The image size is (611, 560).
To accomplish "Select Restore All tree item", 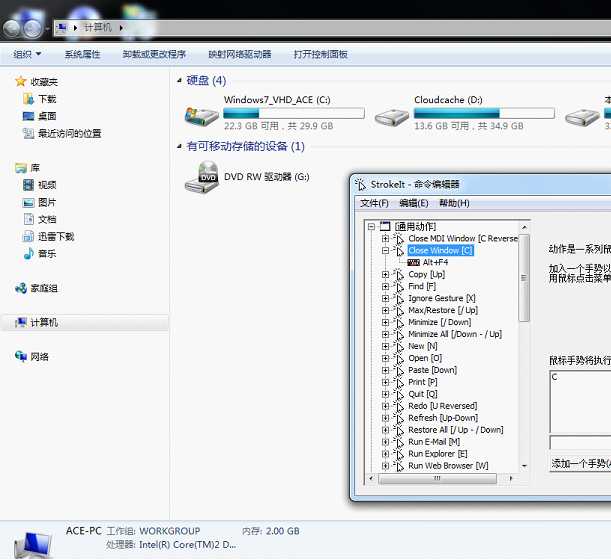I will pyautogui.click(x=456, y=430).
